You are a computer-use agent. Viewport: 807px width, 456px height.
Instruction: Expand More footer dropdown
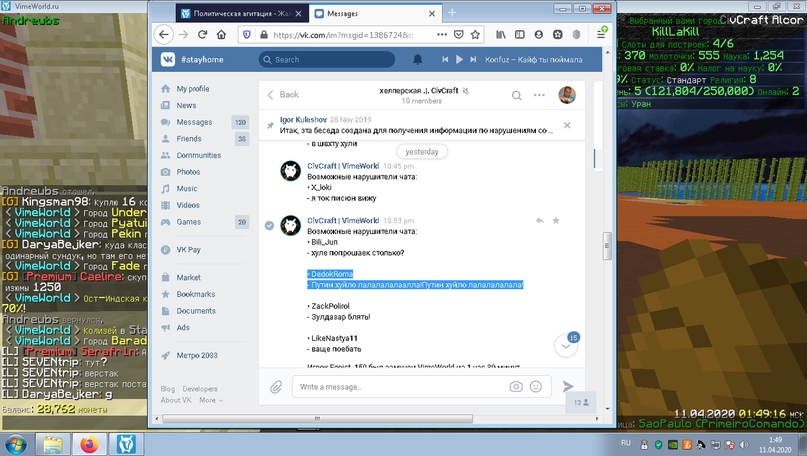pos(211,400)
